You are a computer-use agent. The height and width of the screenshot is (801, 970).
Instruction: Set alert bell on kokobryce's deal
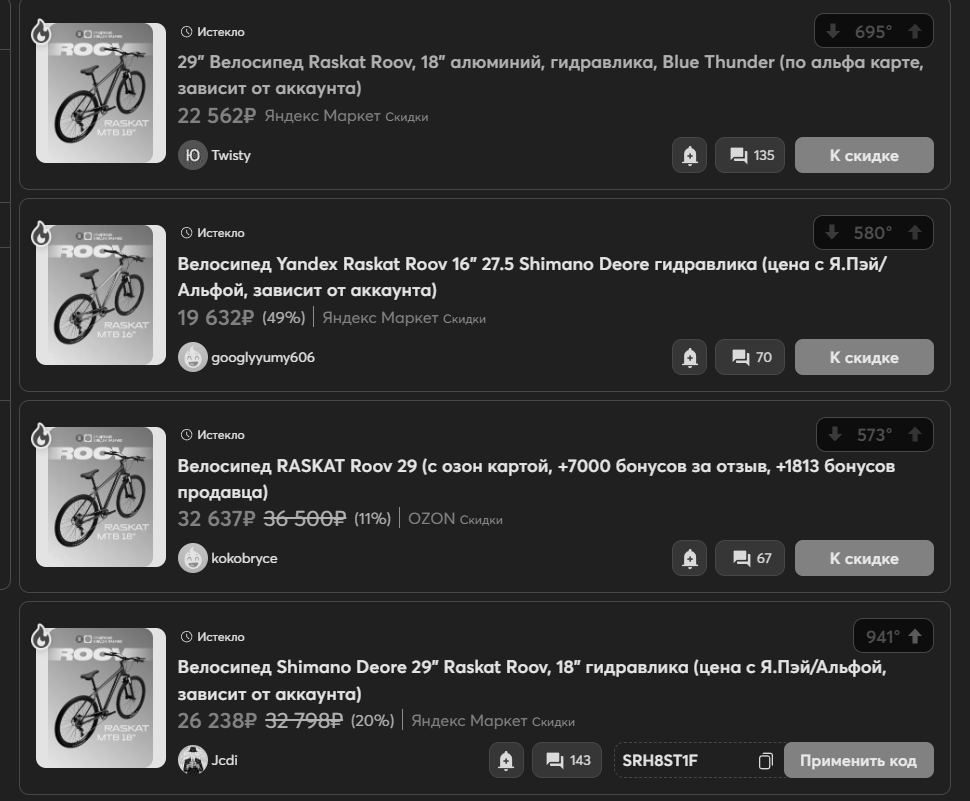[x=690, y=558]
